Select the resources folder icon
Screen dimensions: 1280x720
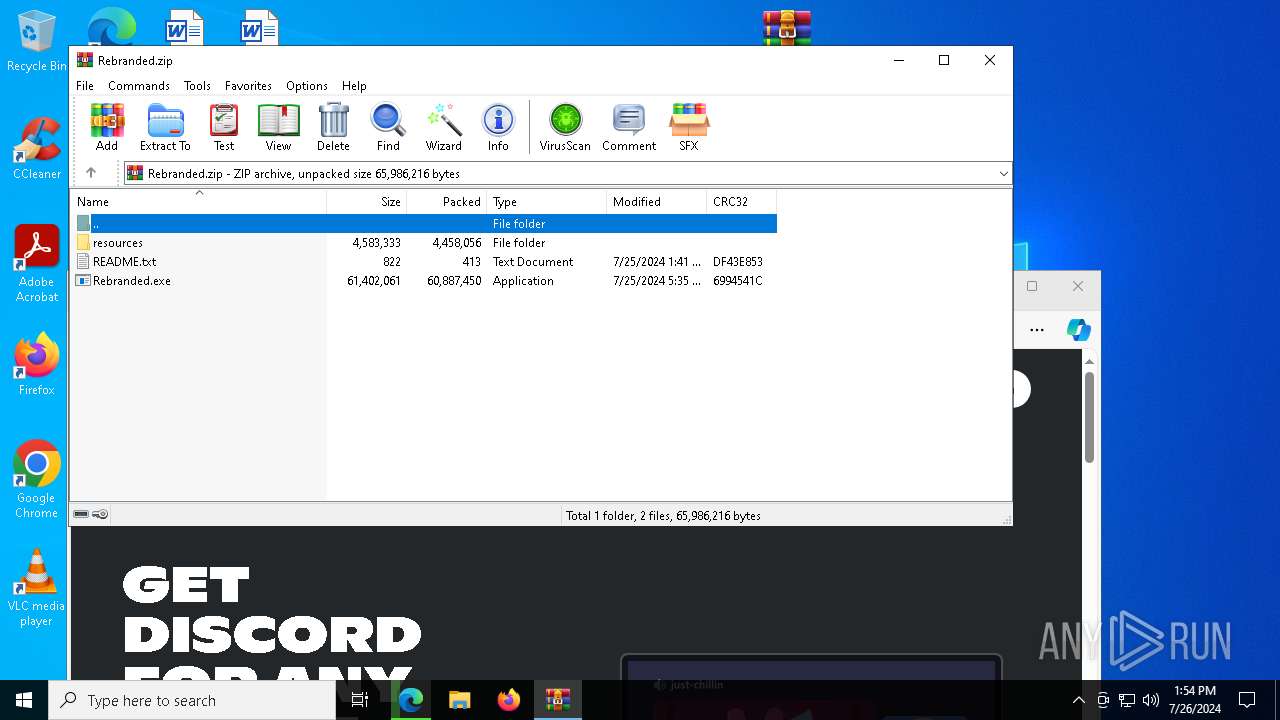point(84,243)
